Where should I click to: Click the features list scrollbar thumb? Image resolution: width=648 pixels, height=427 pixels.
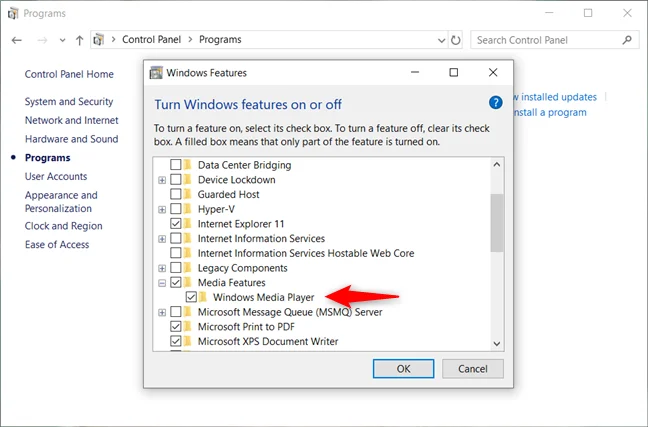click(497, 223)
